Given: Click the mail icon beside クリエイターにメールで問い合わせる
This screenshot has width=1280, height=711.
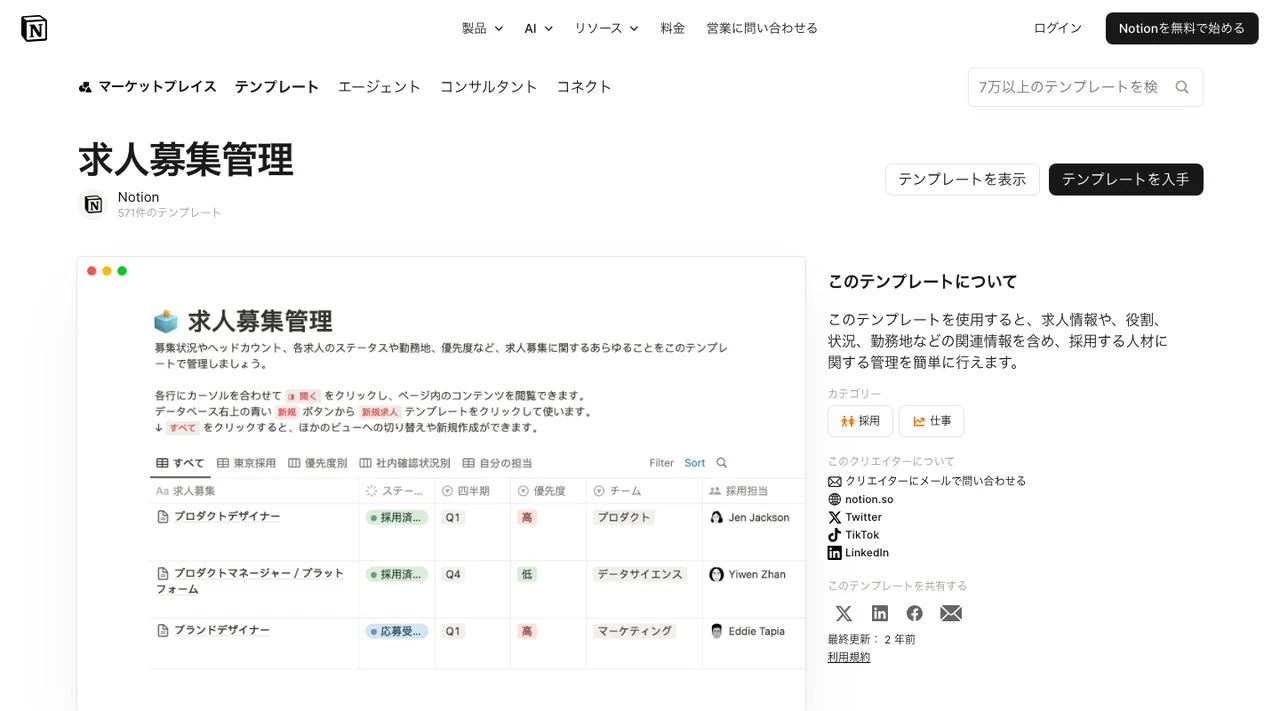Looking at the screenshot, I should pos(835,481).
